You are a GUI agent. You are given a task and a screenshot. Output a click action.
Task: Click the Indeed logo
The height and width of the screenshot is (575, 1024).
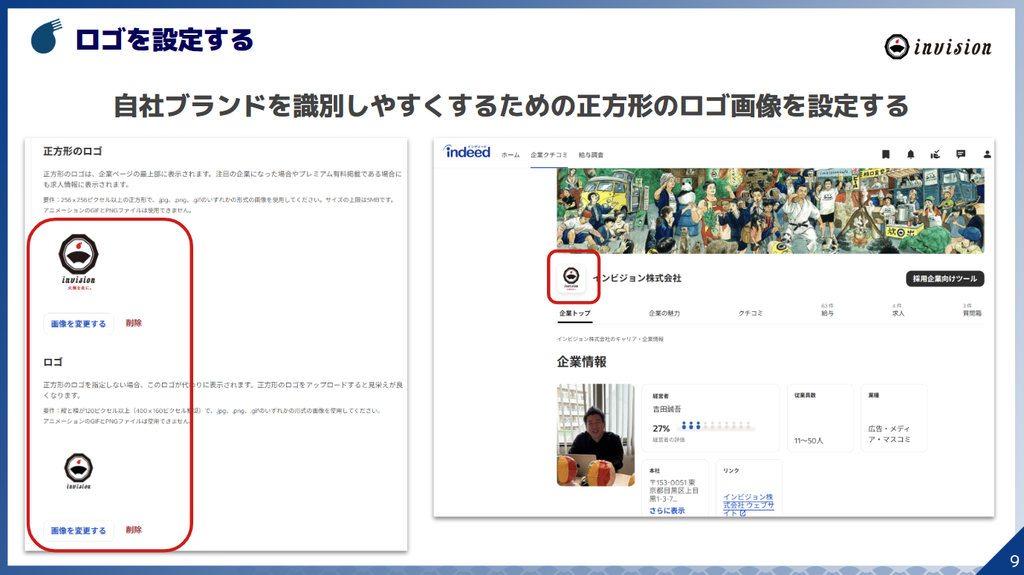pyautogui.click(x=467, y=152)
